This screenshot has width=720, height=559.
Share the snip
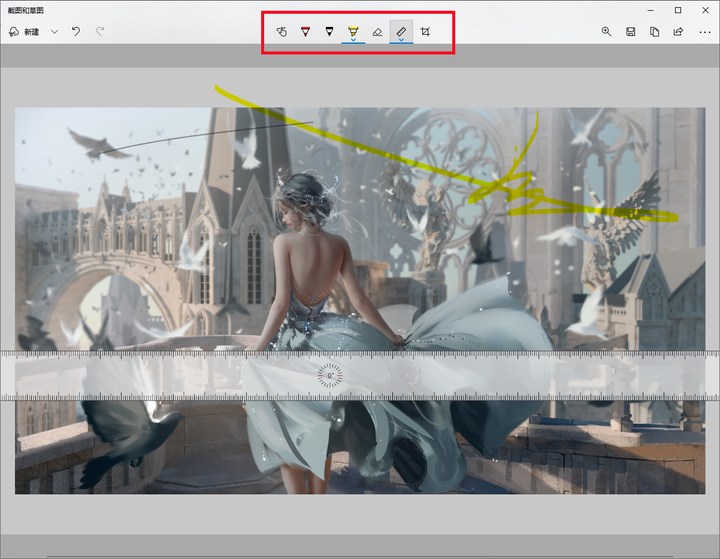coord(678,32)
